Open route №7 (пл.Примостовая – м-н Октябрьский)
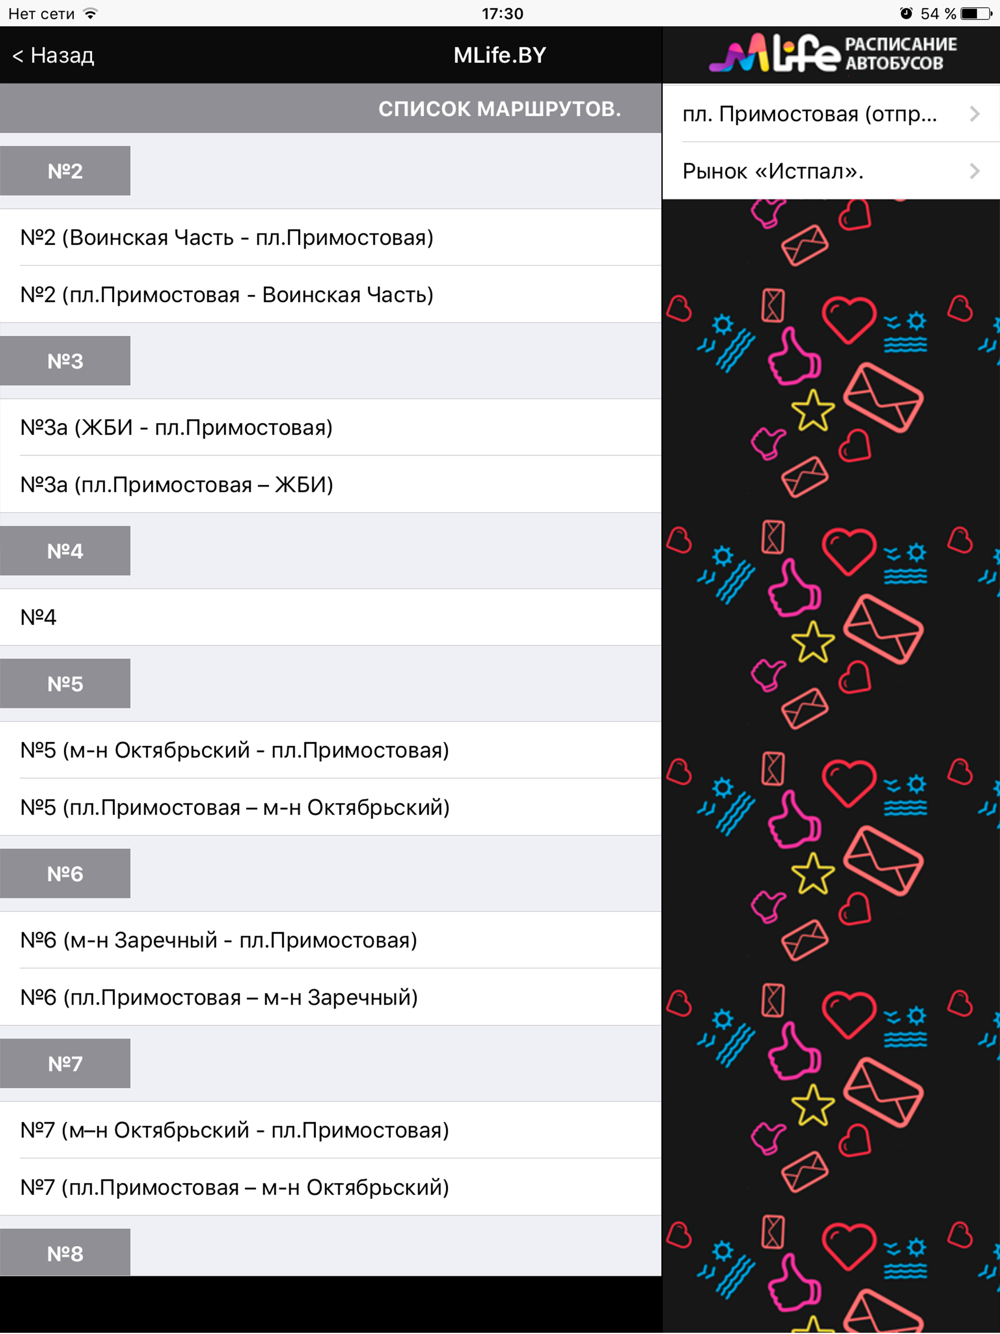Viewport: 1000px width, 1334px height. (x=331, y=1187)
